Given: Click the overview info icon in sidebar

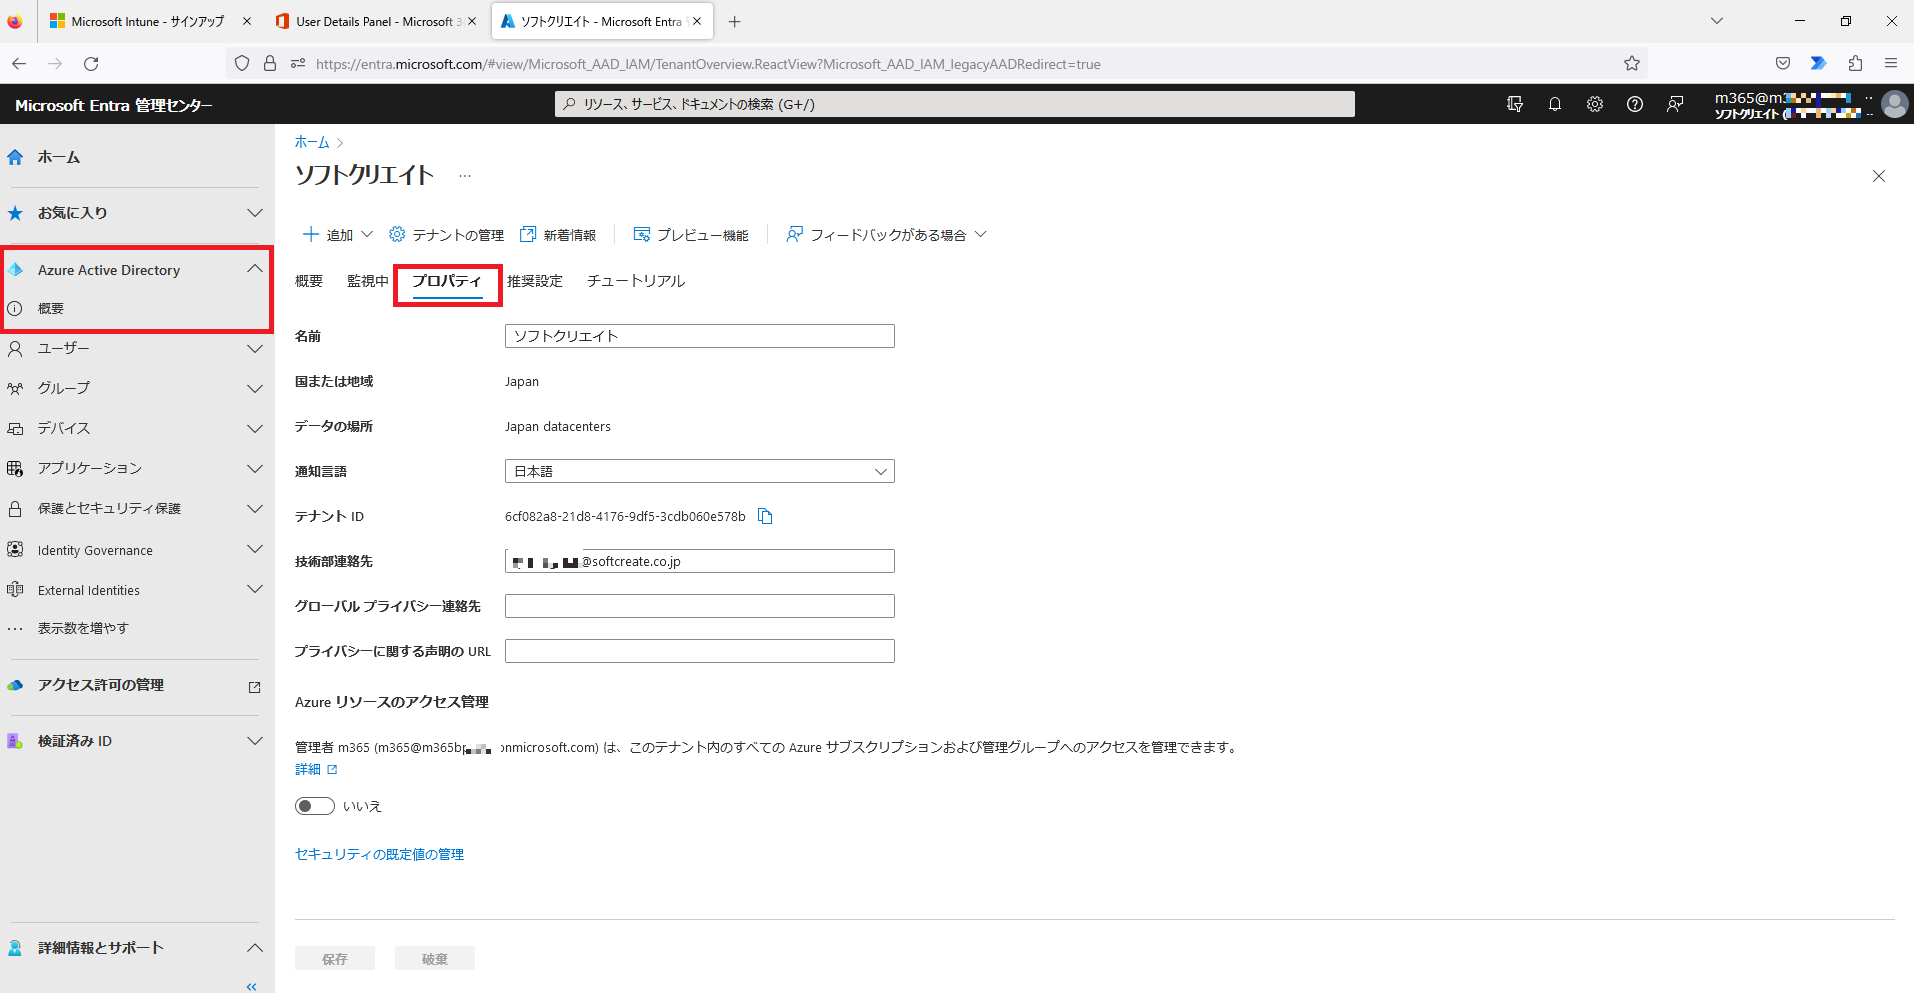Looking at the screenshot, I should pyautogui.click(x=15, y=308).
